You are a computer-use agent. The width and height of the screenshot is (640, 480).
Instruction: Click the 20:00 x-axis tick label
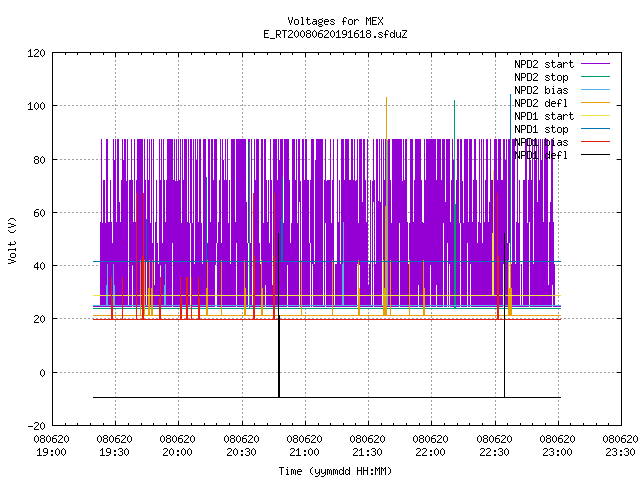[x=178, y=452]
